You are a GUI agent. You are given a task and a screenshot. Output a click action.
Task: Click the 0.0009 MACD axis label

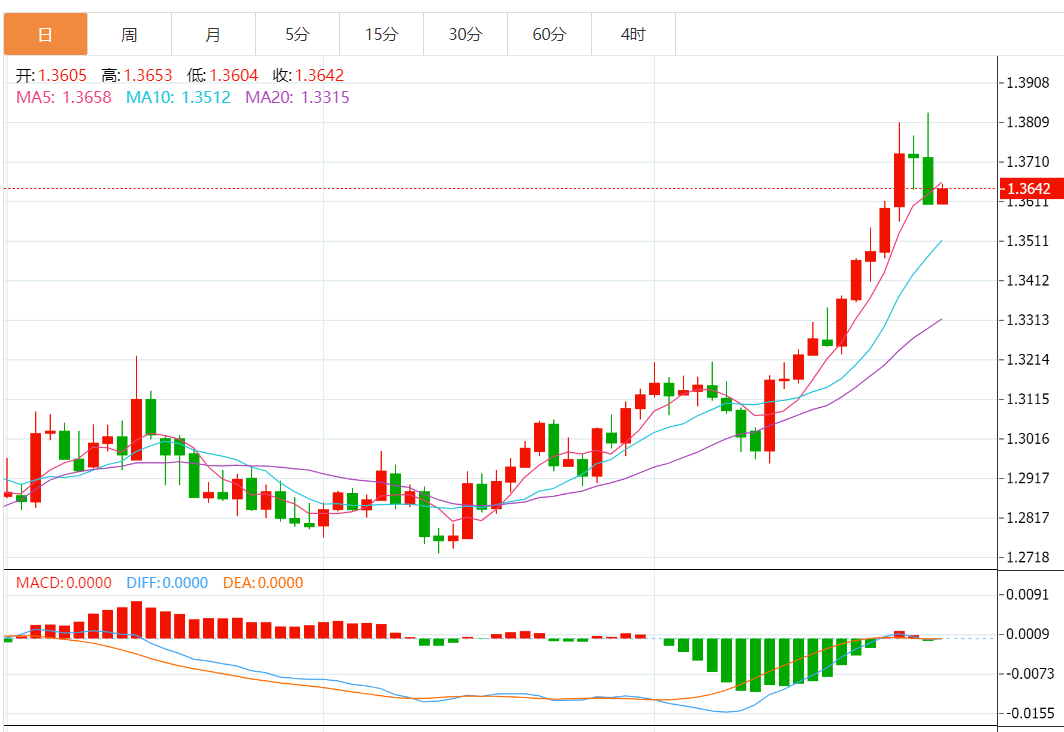pyautogui.click(x=1027, y=634)
